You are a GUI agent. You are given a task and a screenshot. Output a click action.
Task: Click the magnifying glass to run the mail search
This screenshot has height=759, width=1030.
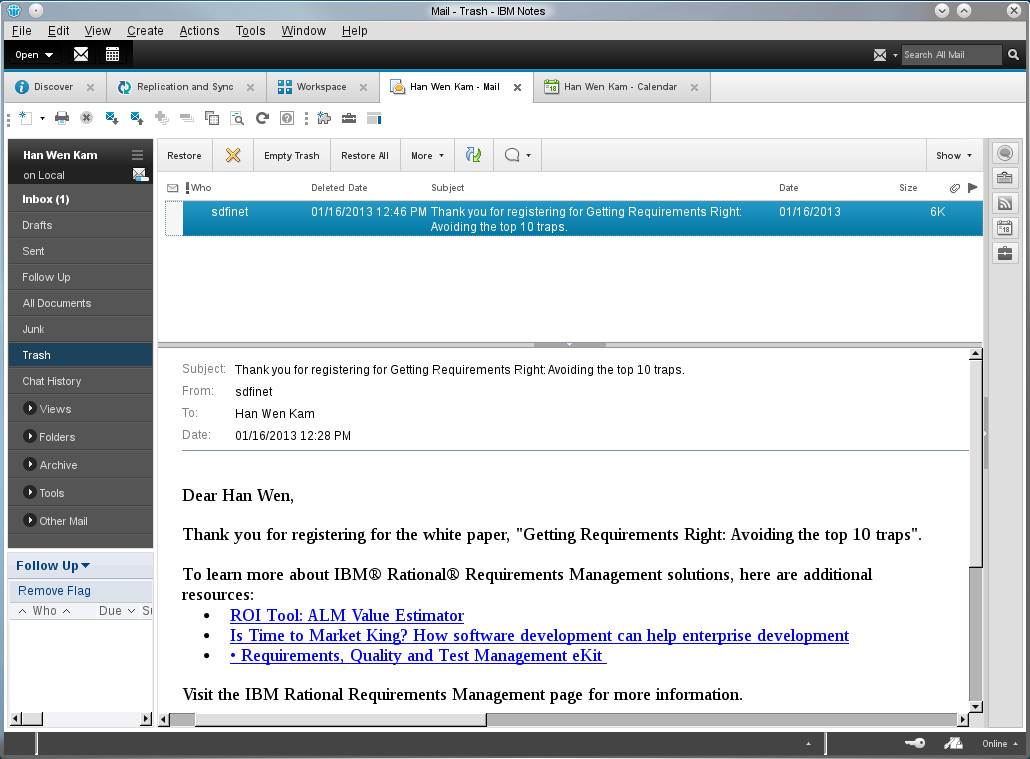[1013, 55]
